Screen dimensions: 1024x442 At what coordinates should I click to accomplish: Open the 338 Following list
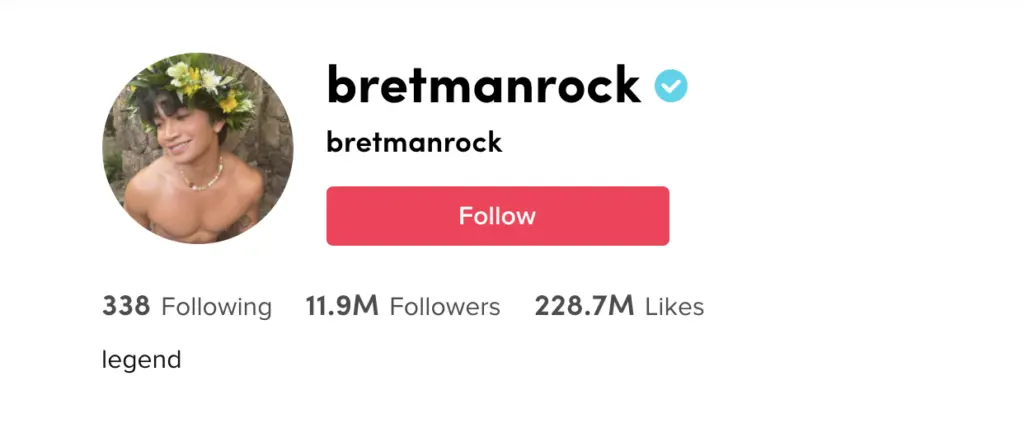coord(187,306)
